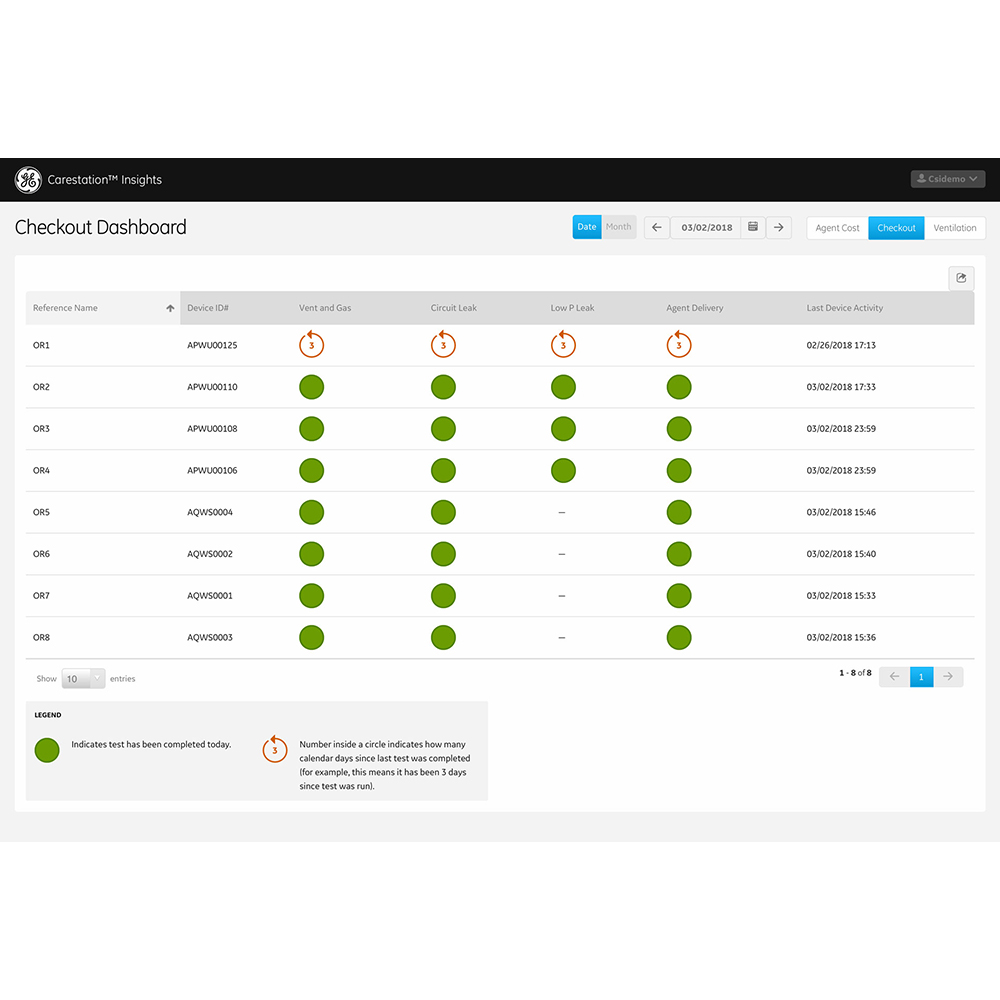Select the Checkout tab
The height and width of the screenshot is (1000, 1000).
pos(896,228)
